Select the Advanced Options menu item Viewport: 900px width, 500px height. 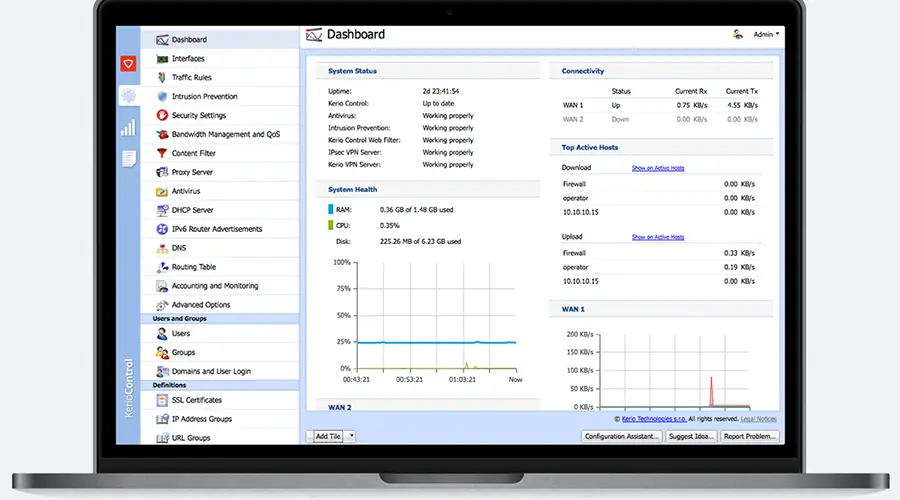tap(220, 305)
